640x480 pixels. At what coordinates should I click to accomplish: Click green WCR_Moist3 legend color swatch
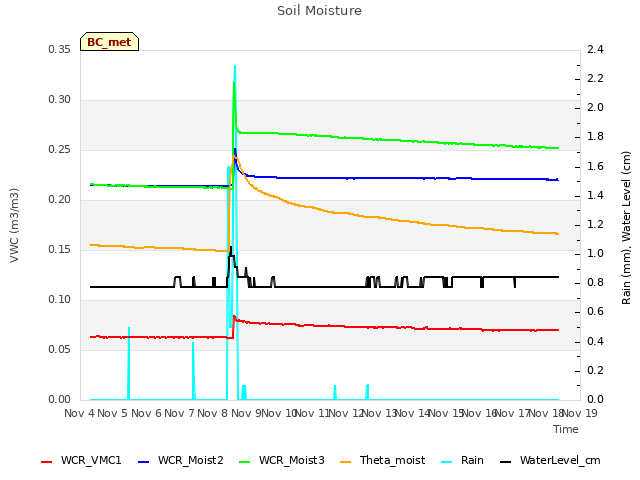coord(245,462)
